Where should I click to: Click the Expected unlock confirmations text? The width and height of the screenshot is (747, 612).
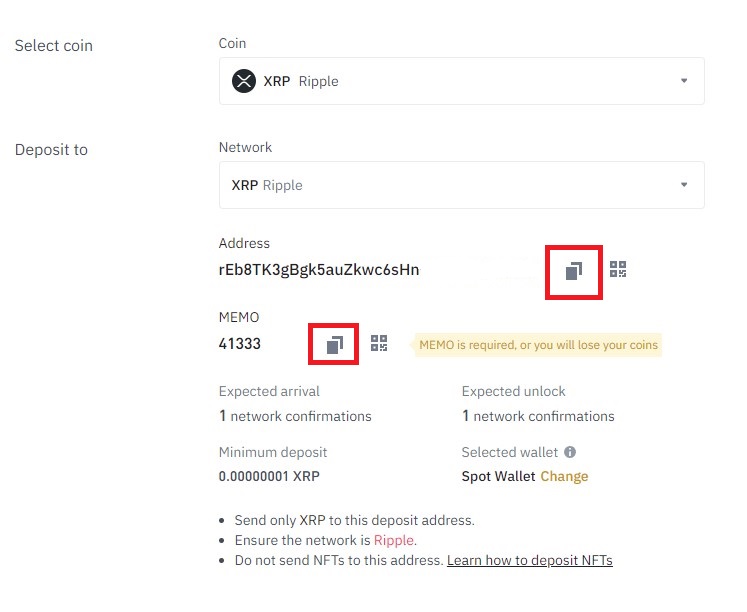click(538, 416)
